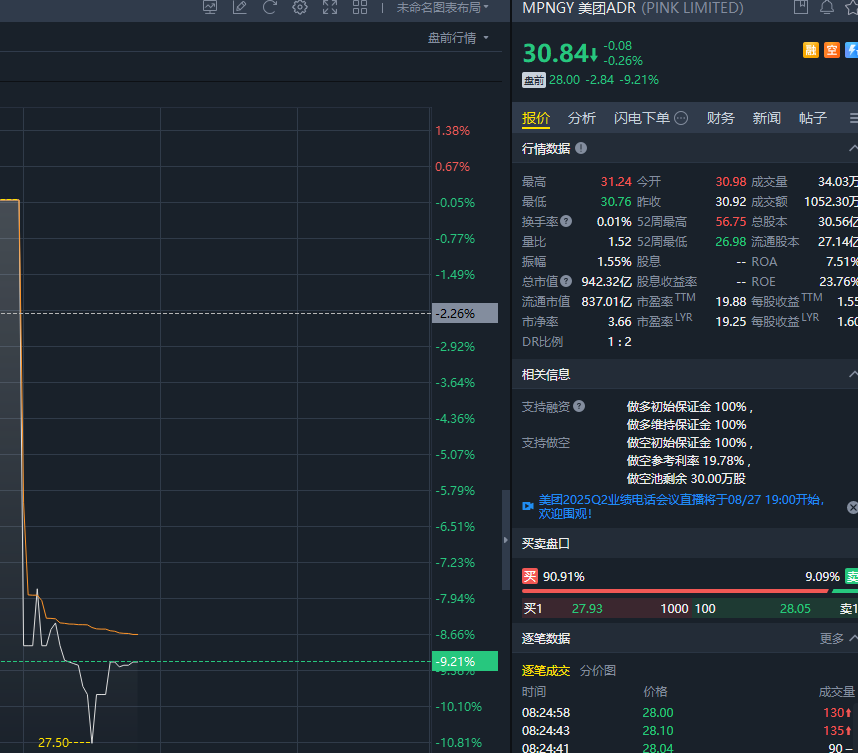Image resolution: width=858 pixels, height=753 pixels.
Task: Click the blue lightning flash-order badge
Action: [x=851, y=50]
